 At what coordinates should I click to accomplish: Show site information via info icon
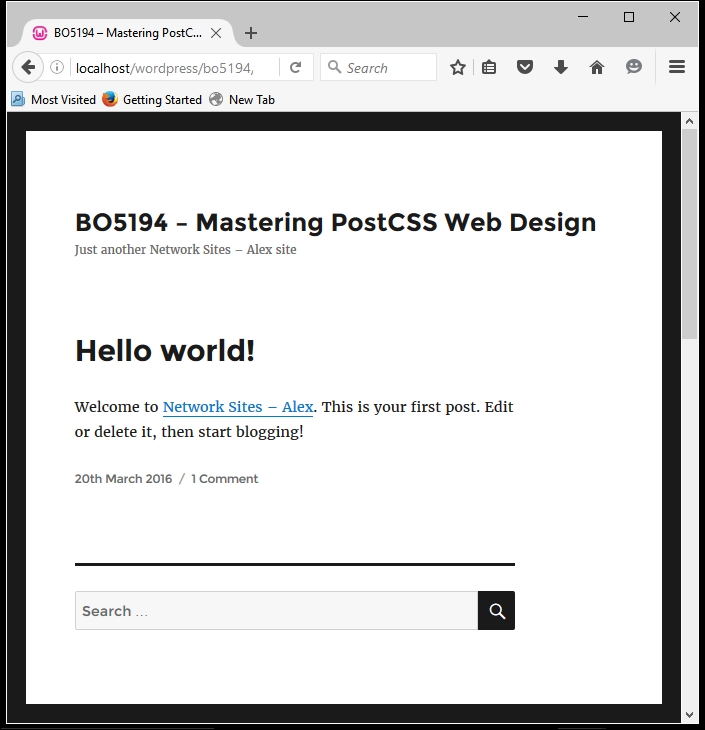(x=57, y=68)
